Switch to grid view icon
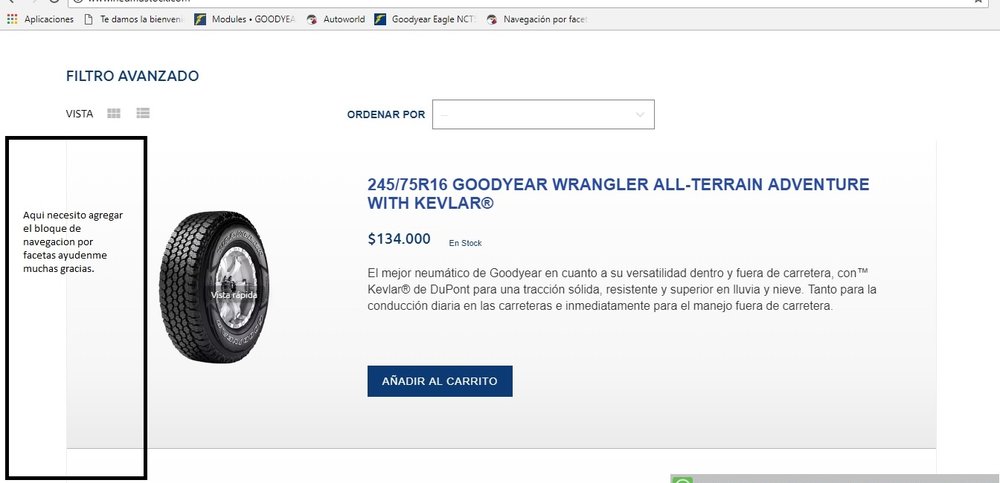Viewport: 1000px width, 483px height. (x=114, y=114)
